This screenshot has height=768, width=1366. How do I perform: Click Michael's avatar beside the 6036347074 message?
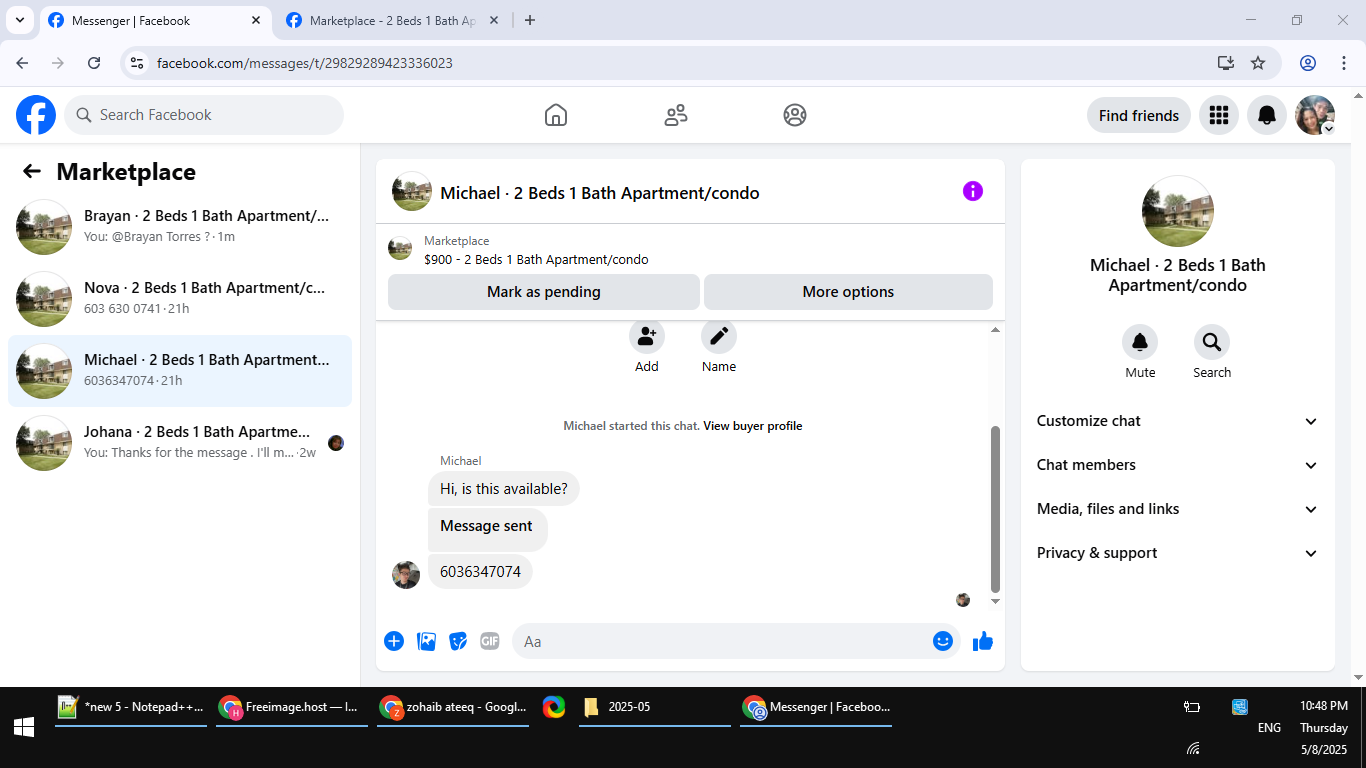(406, 575)
